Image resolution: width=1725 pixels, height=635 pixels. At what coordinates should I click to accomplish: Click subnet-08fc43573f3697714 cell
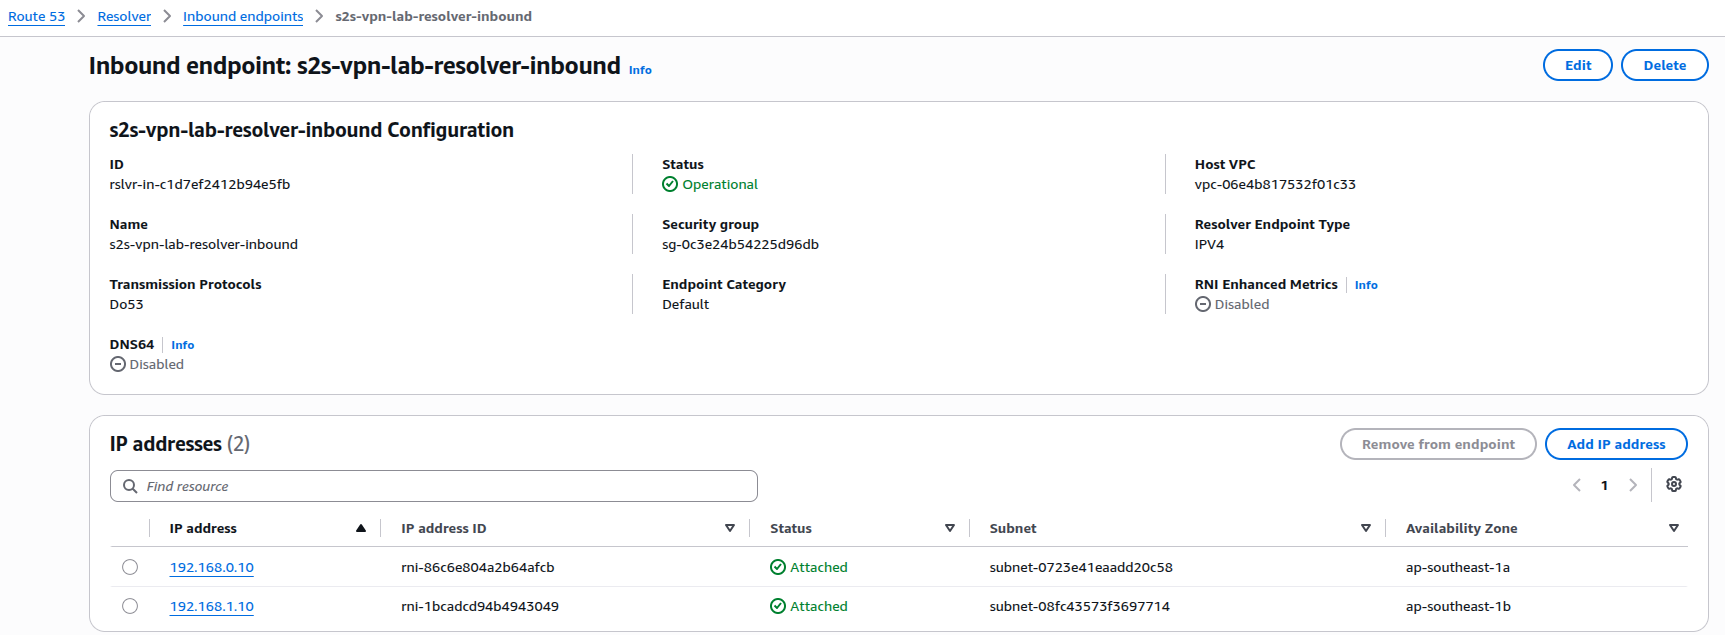tap(1079, 606)
